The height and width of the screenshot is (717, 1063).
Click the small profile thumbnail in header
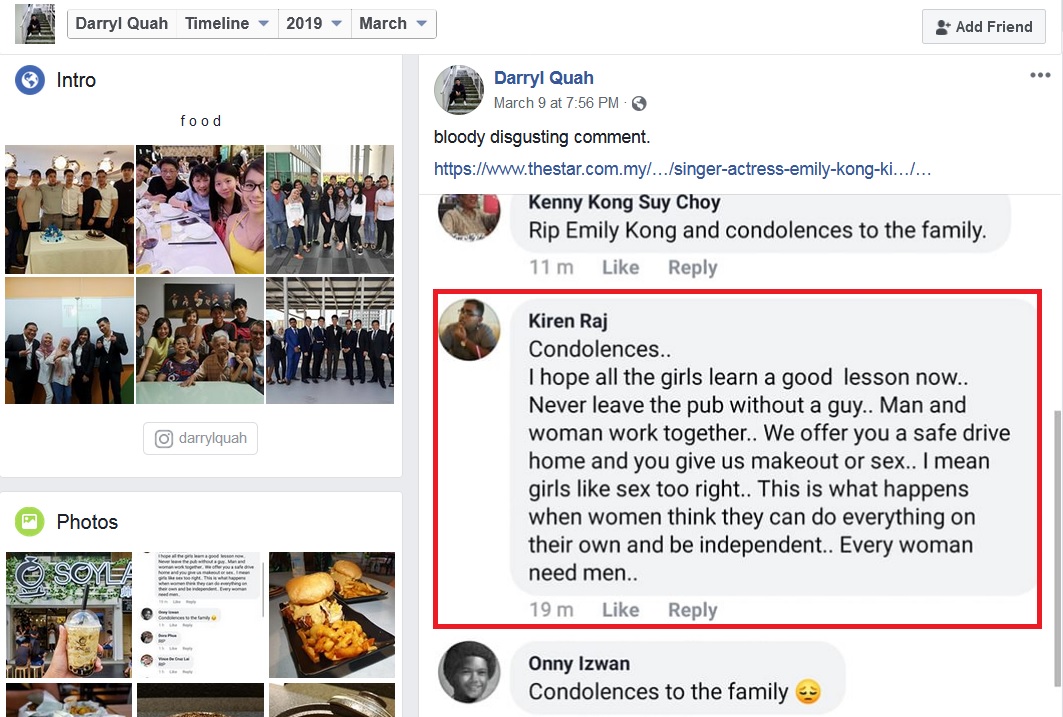35,24
